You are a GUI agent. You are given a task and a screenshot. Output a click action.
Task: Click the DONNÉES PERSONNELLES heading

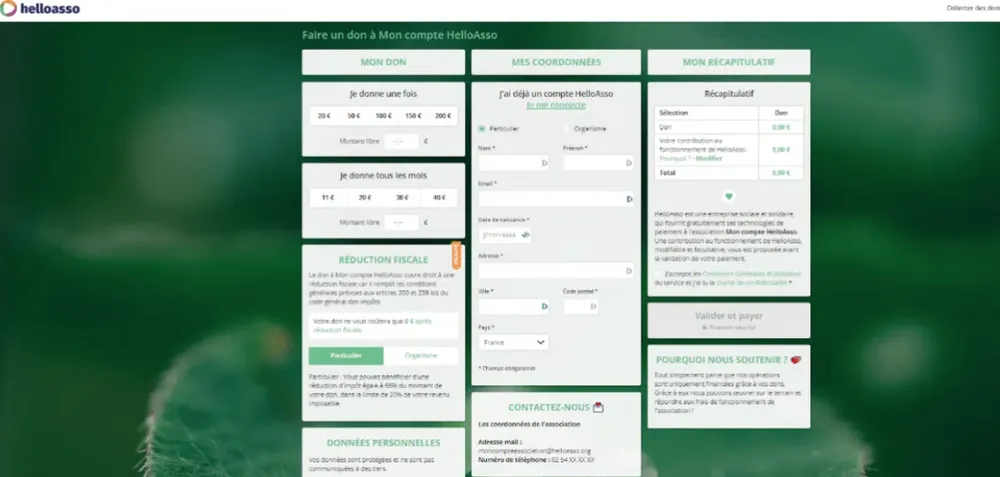point(383,443)
